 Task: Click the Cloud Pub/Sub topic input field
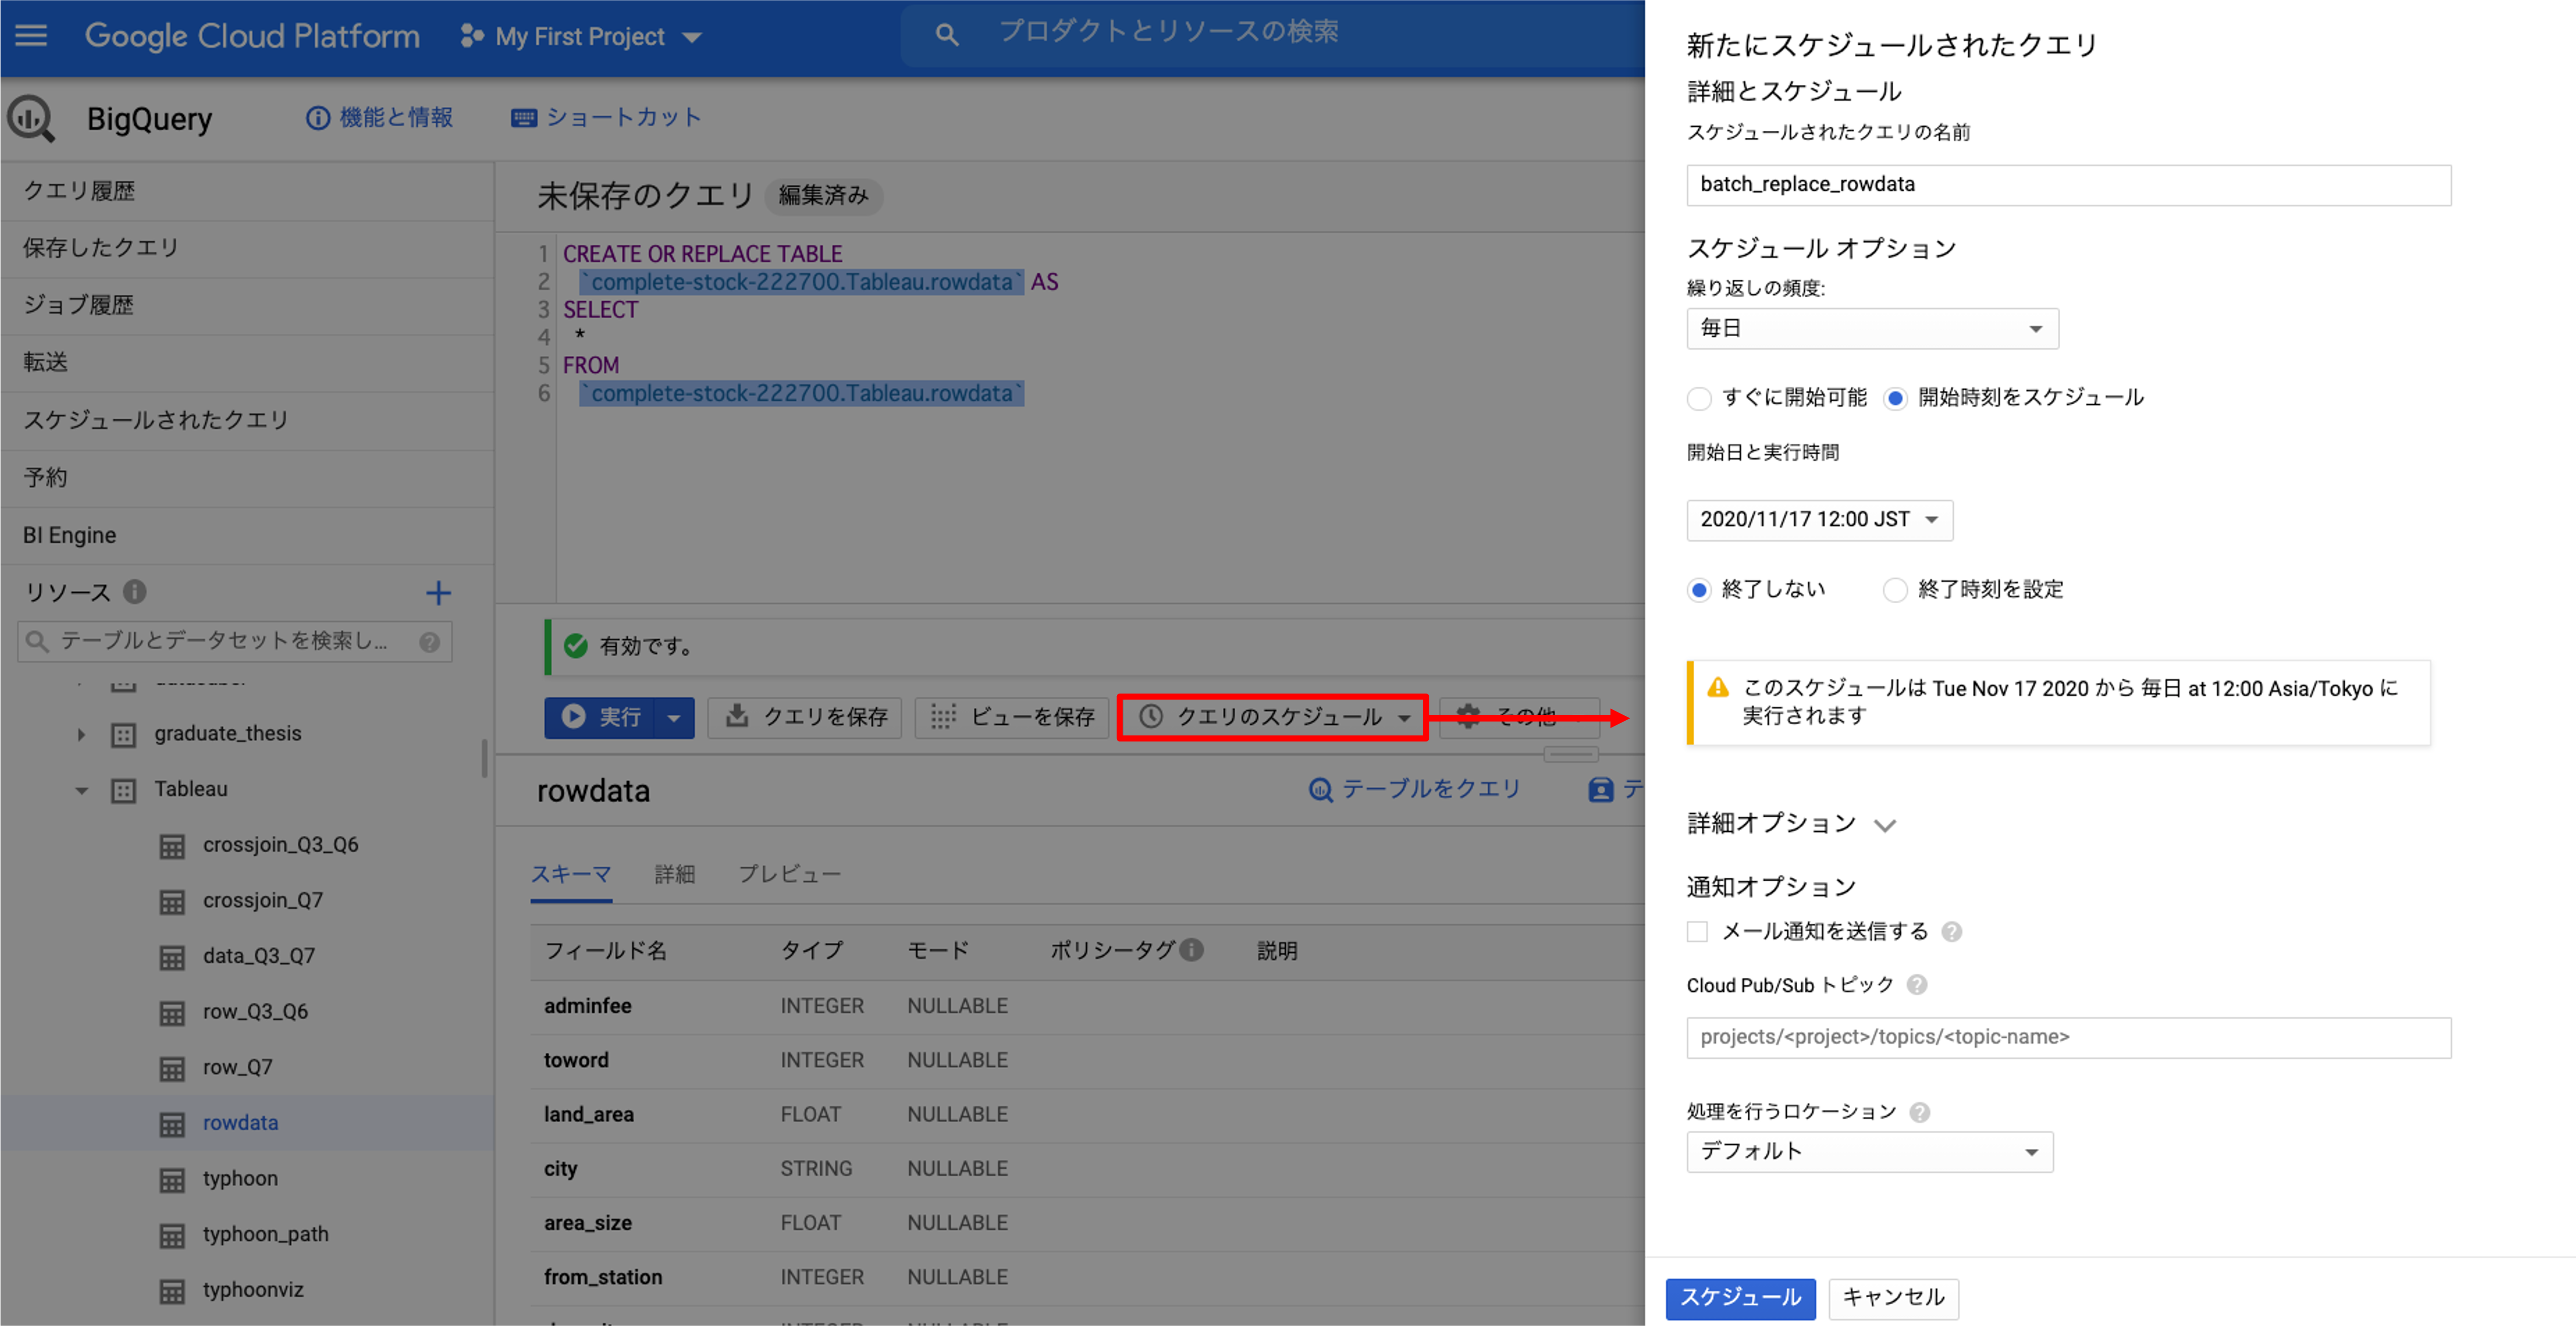(2068, 1038)
